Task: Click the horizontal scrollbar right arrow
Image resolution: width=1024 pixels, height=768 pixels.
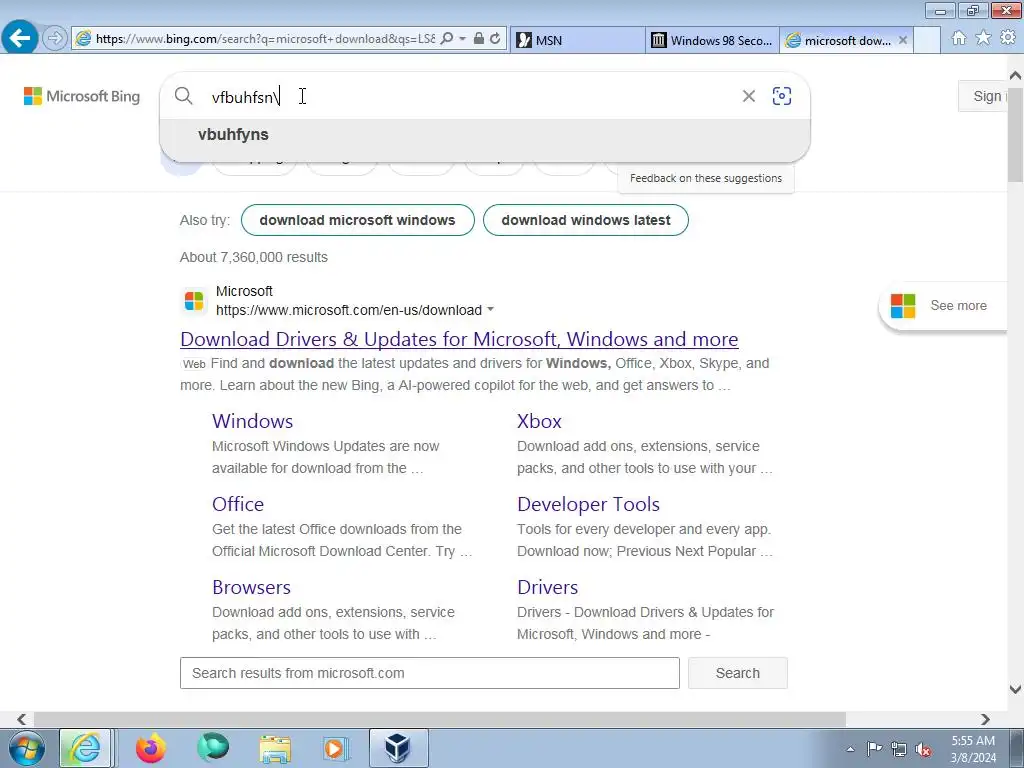Action: pyautogui.click(x=985, y=720)
